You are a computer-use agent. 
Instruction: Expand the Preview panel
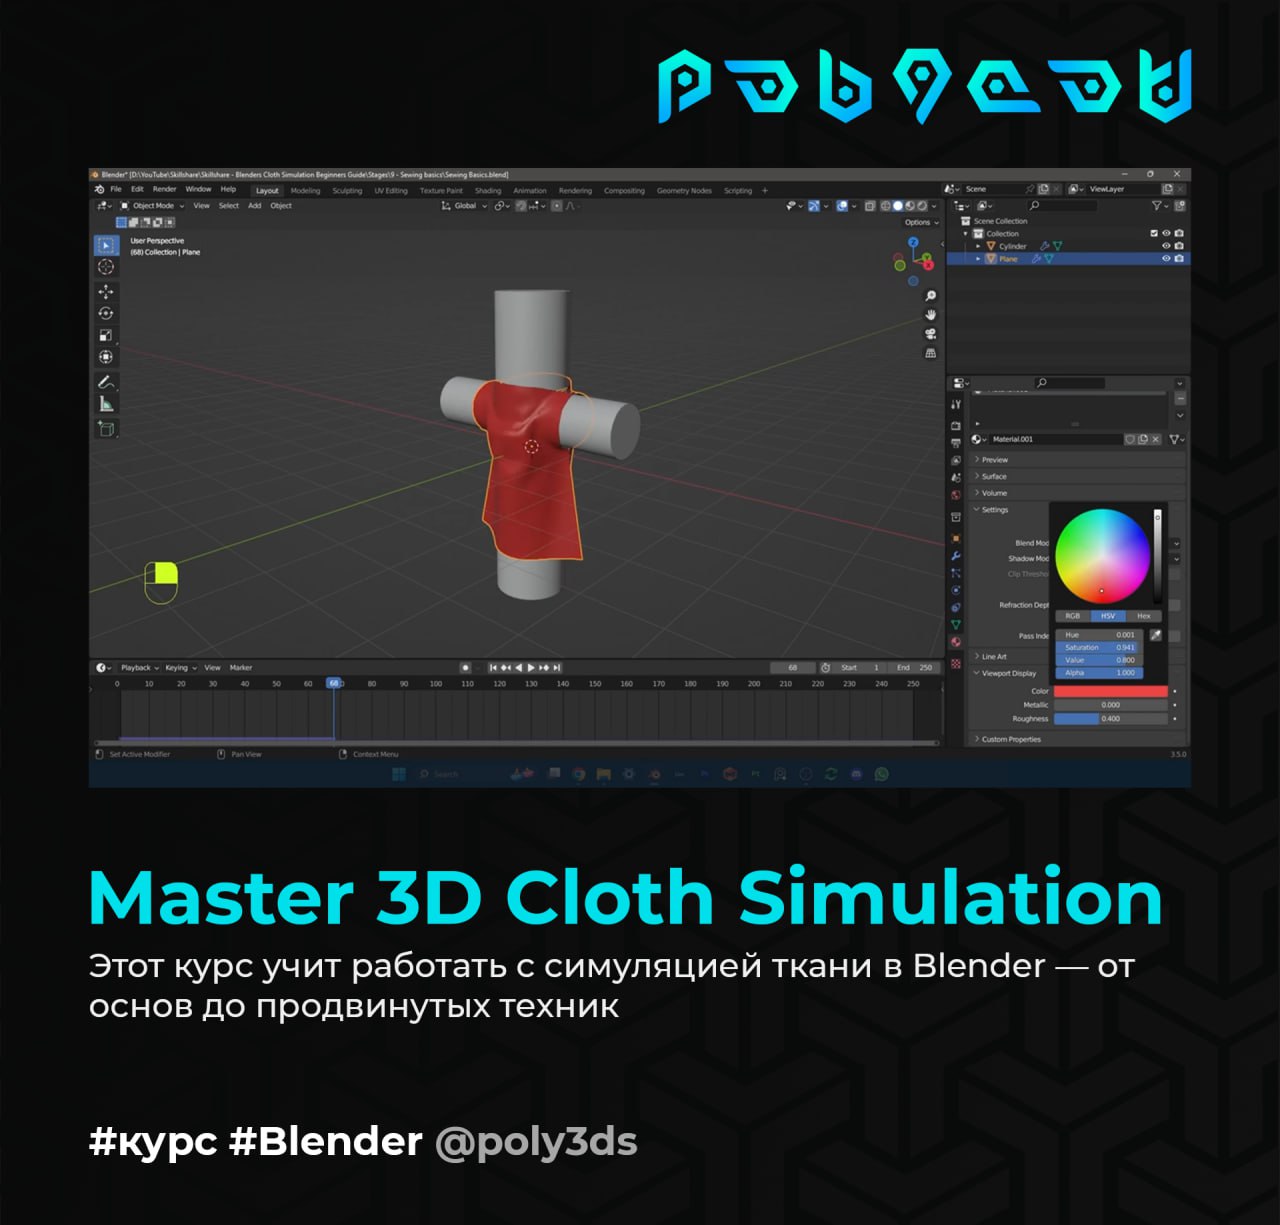coord(1076,460)
